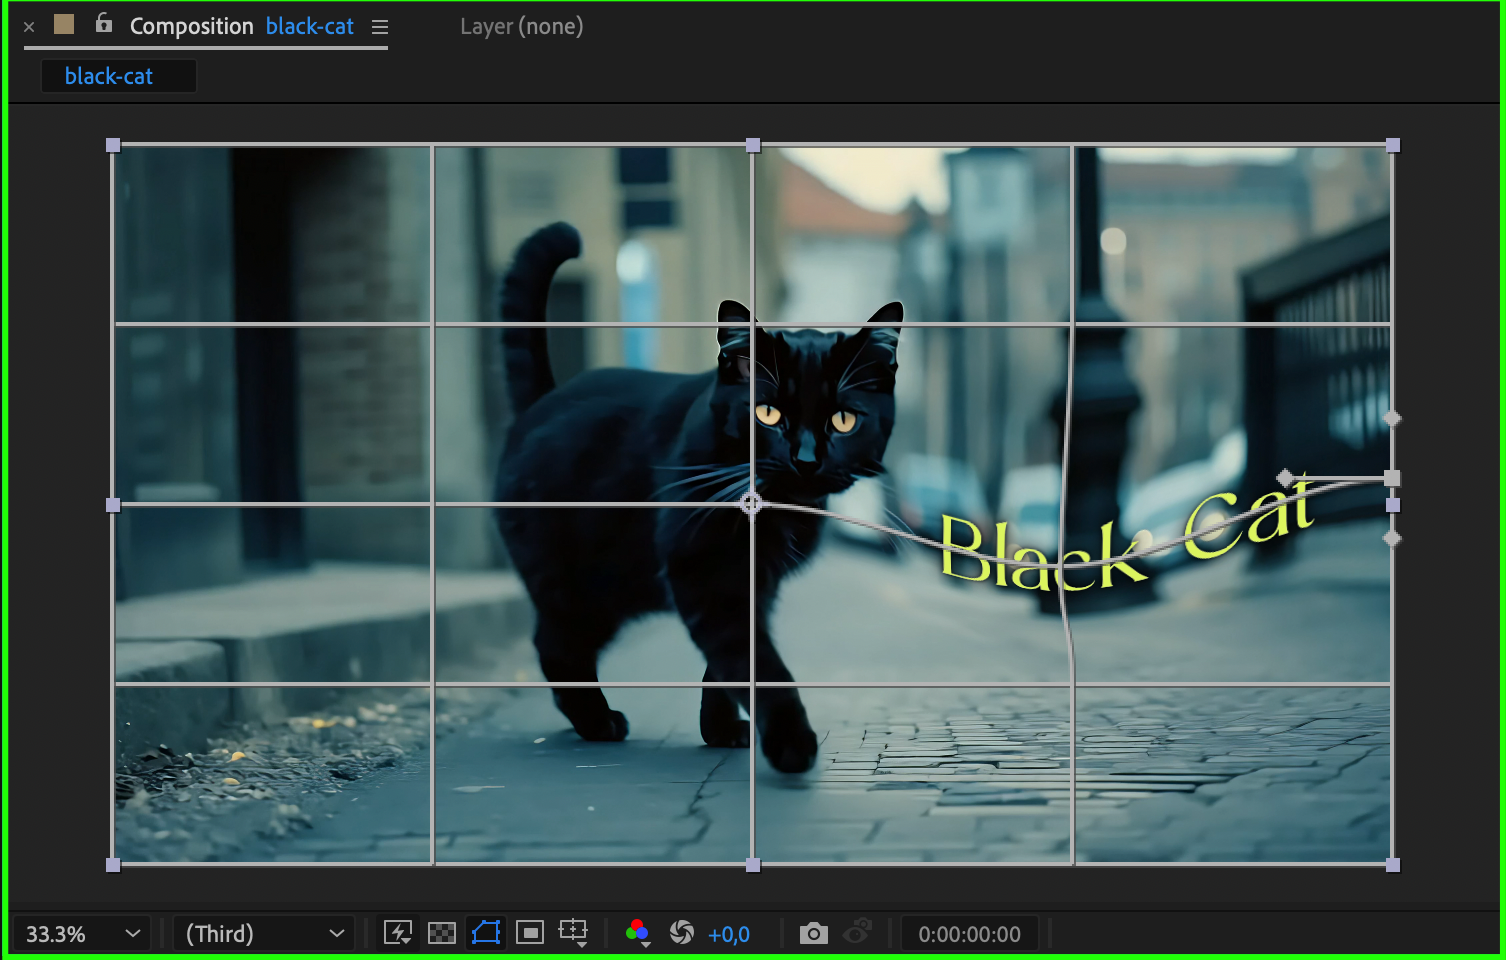1506x960 pixels.
Task: Open the Composition panel hamburger menu
Action: tap(380, 27)
